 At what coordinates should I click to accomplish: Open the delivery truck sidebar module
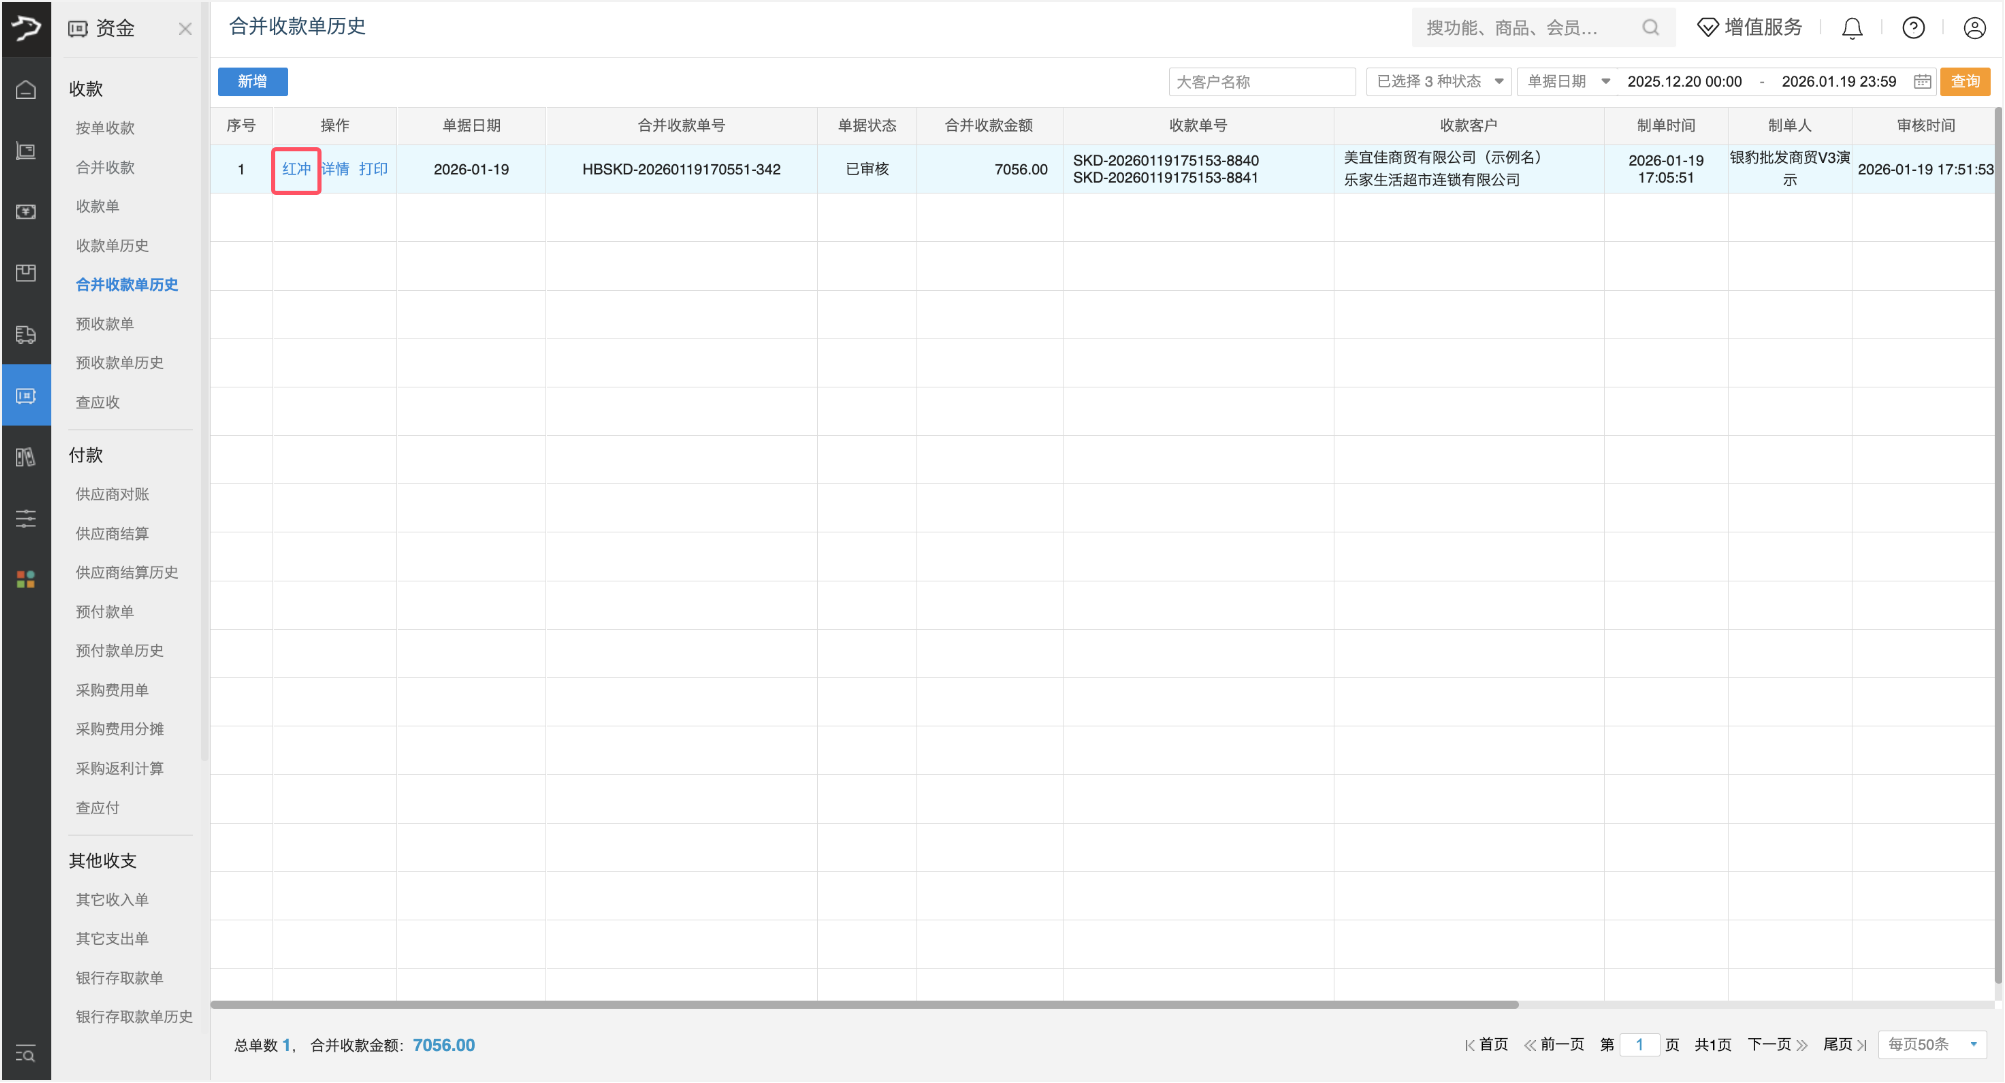(x=26, y=335)
